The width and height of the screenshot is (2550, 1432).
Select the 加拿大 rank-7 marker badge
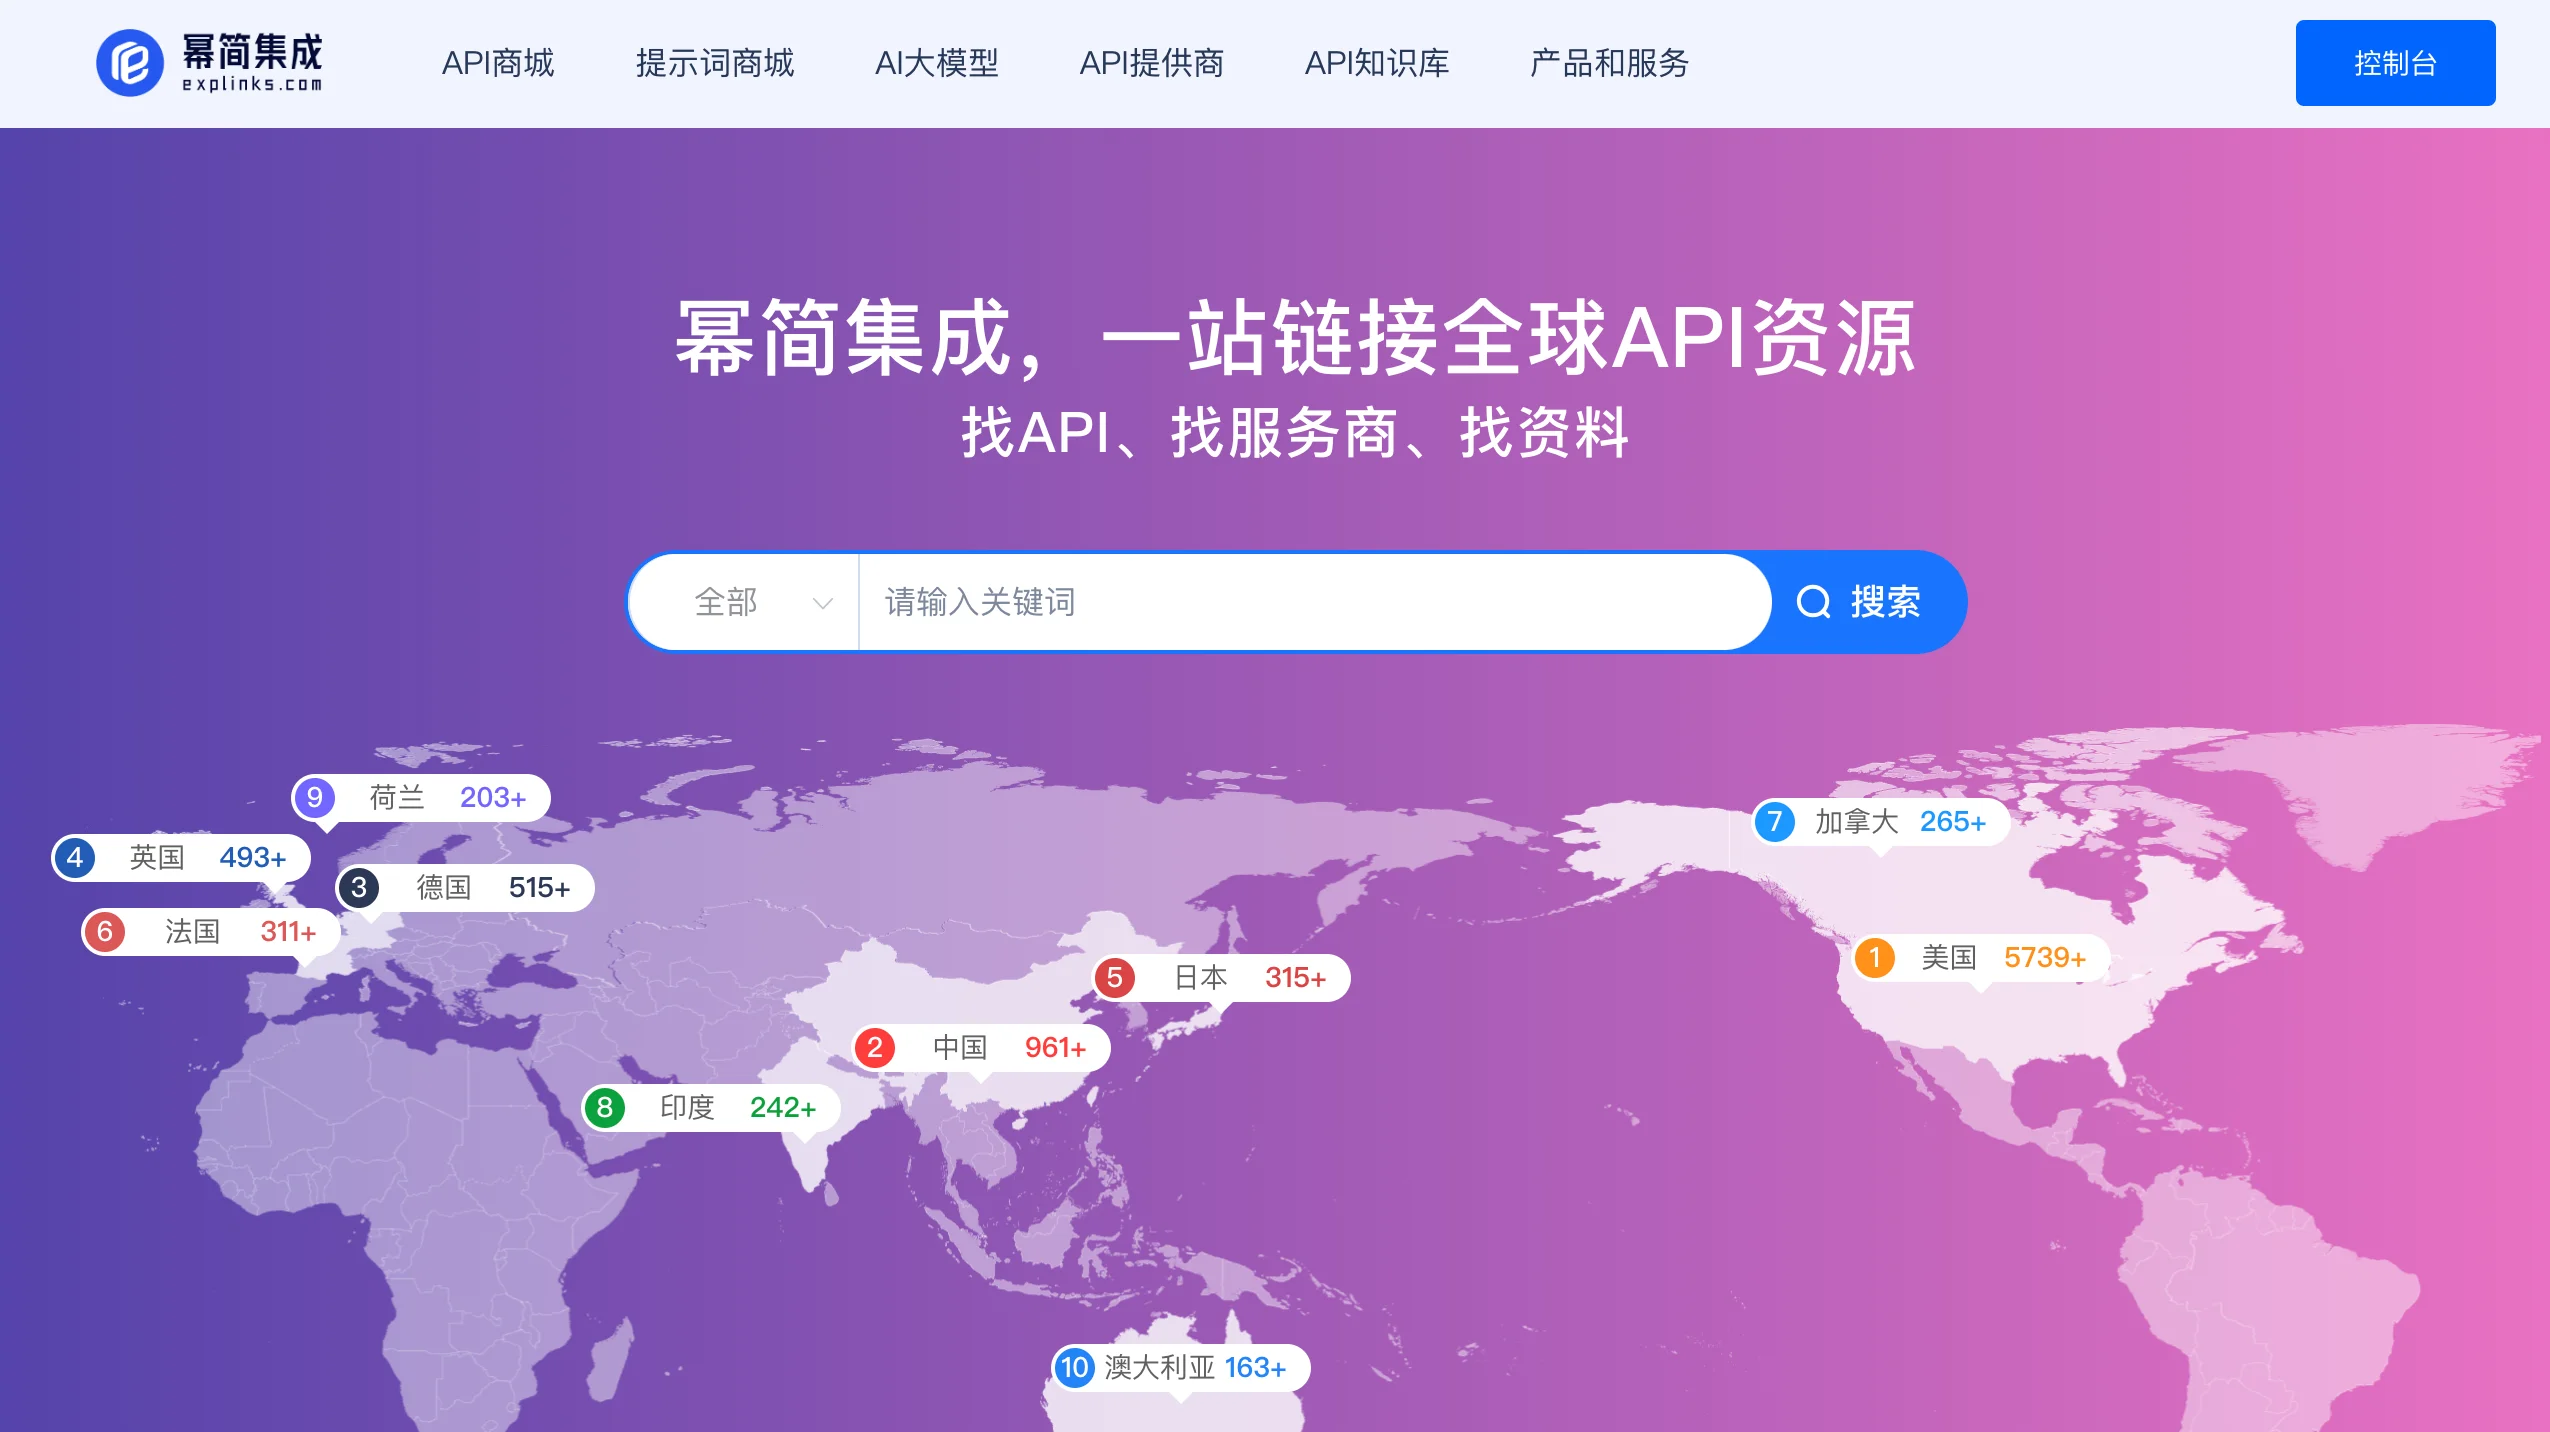point(1774,822)
